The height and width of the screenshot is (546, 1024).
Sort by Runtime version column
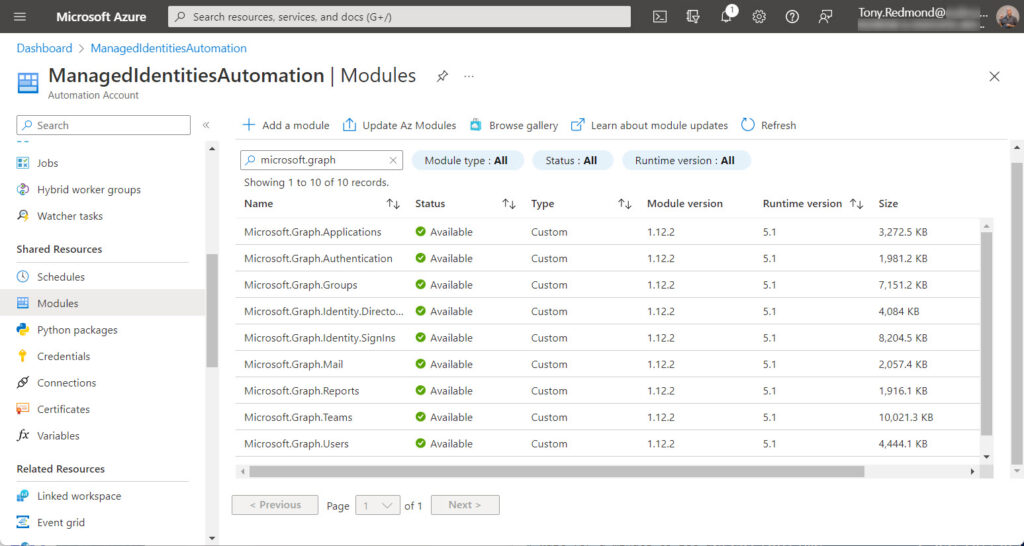[x=856, y=204]
